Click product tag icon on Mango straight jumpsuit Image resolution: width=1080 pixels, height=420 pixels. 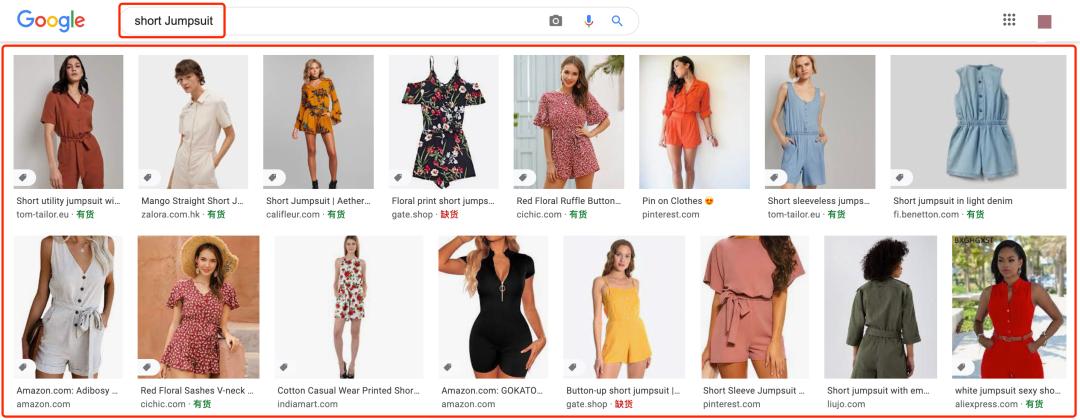point(147,178)
